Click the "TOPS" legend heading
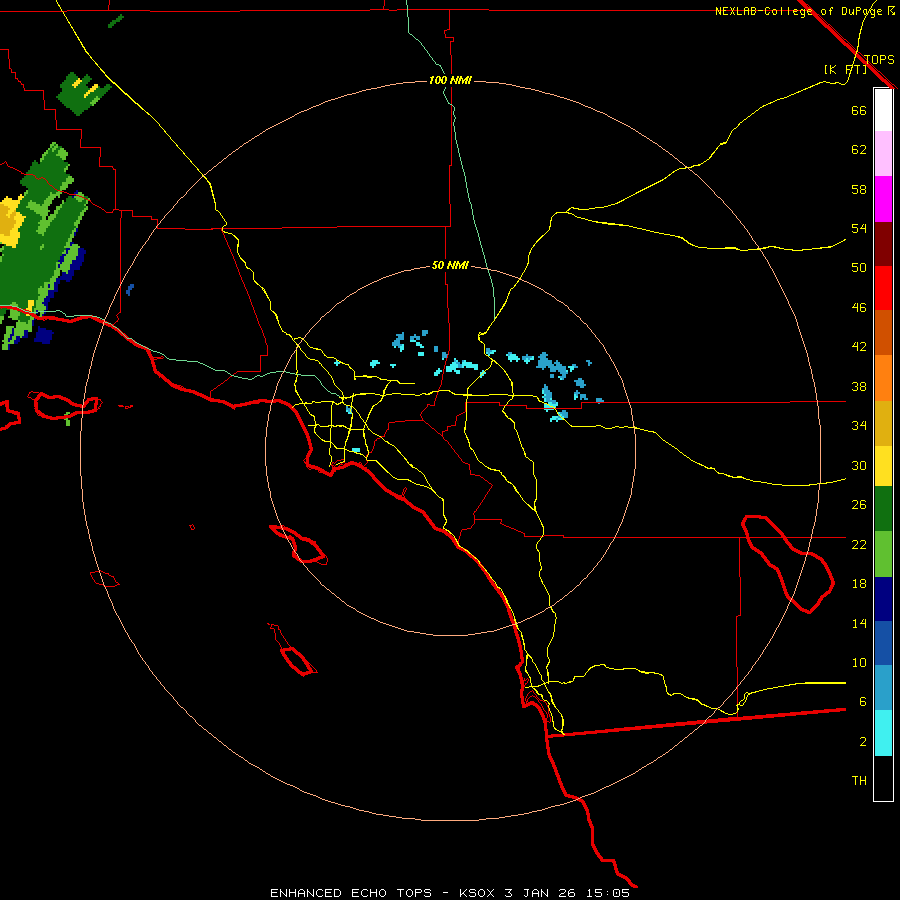 pos(879,60)
